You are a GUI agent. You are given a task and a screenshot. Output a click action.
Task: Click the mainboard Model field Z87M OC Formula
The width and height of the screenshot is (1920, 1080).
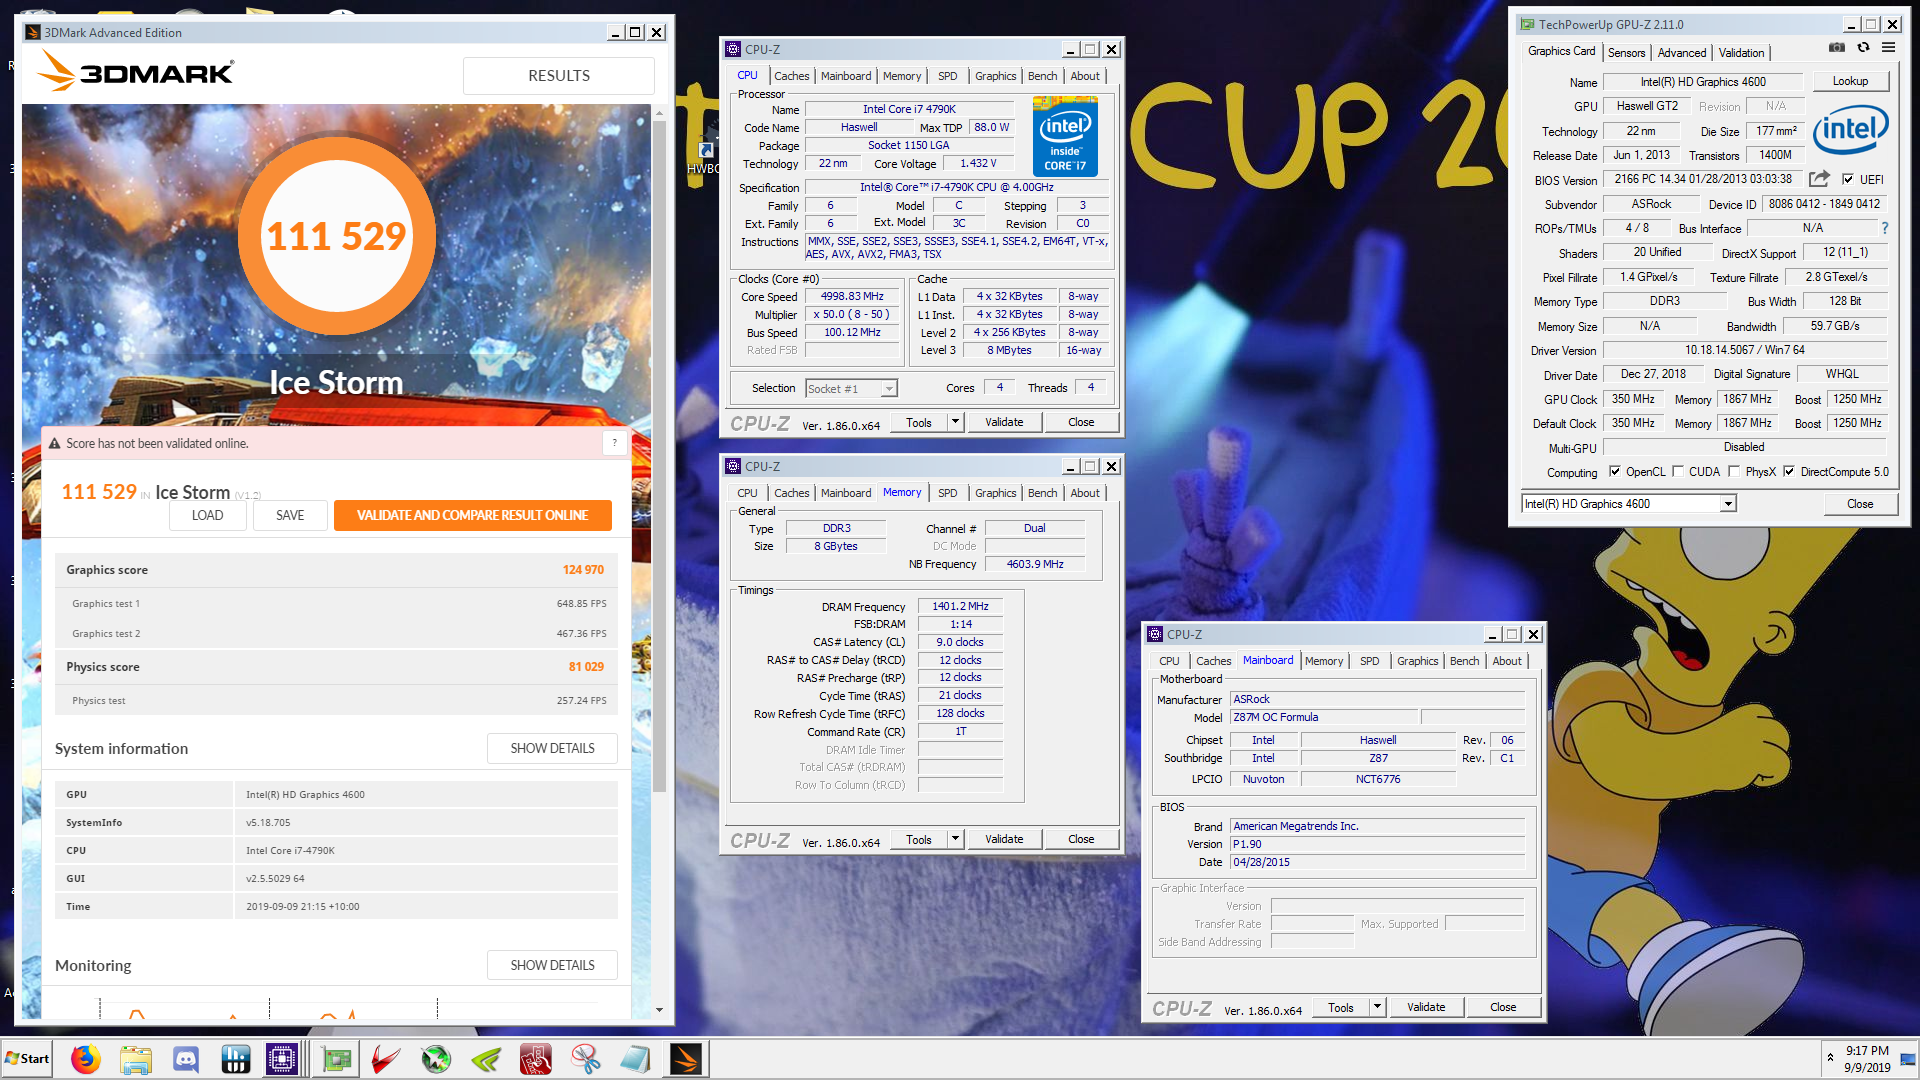click(1324, 717)
